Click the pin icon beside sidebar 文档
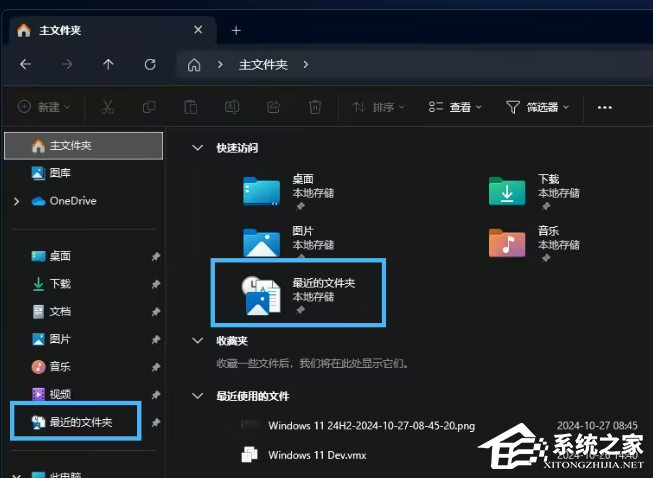Screen dimensions: 653x478 pyautogui.click(x=155, y=312)
